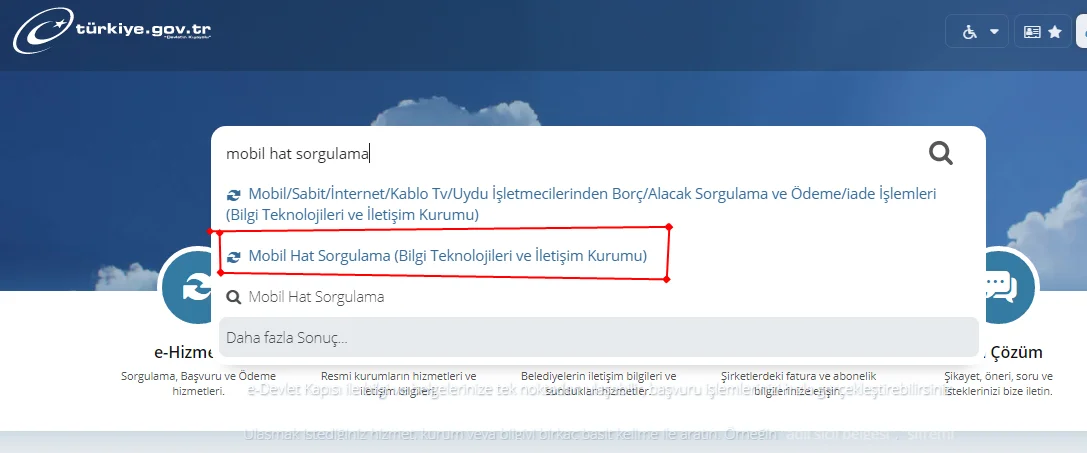This screenshot has height=453, width=1087.
Task: Click sync icon beside Mobil/Sabit/İnternet result
Action: point(234,195)
